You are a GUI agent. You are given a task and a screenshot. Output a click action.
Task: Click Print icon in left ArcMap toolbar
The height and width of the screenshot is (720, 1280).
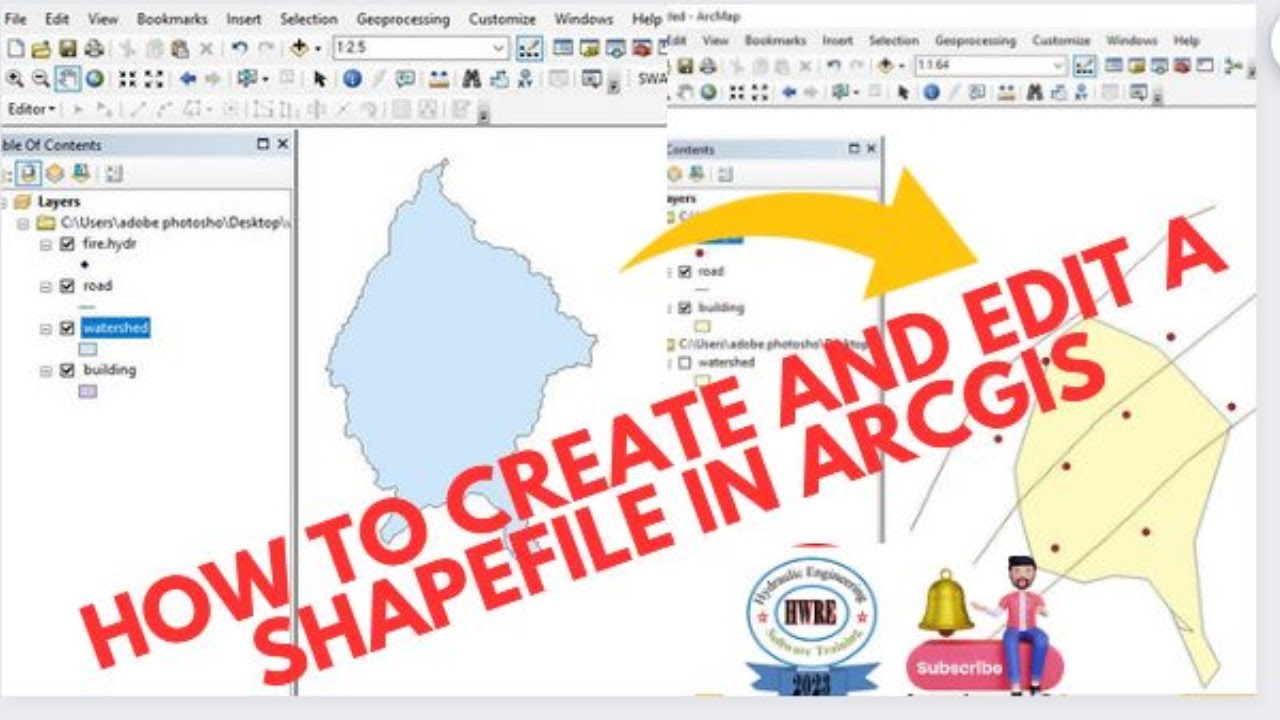pyautogui.click(x=94, y=48)
